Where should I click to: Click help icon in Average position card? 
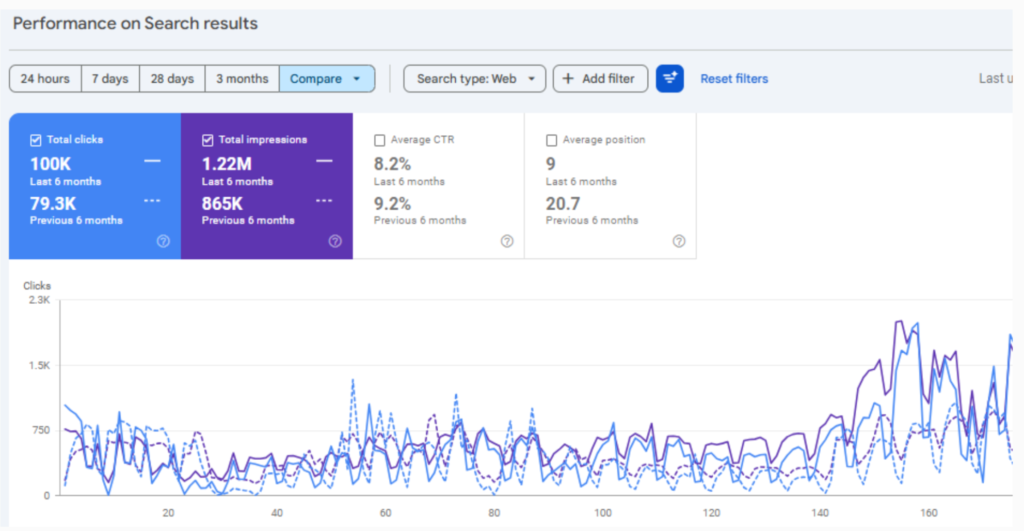point(679,241)
